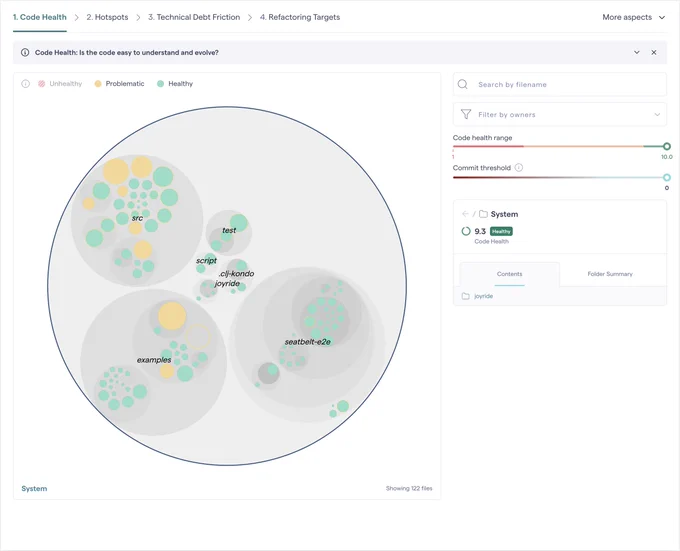The image size is (680, 551).
Task: Click the 9.3 code health score
Action: coord(480,231)
